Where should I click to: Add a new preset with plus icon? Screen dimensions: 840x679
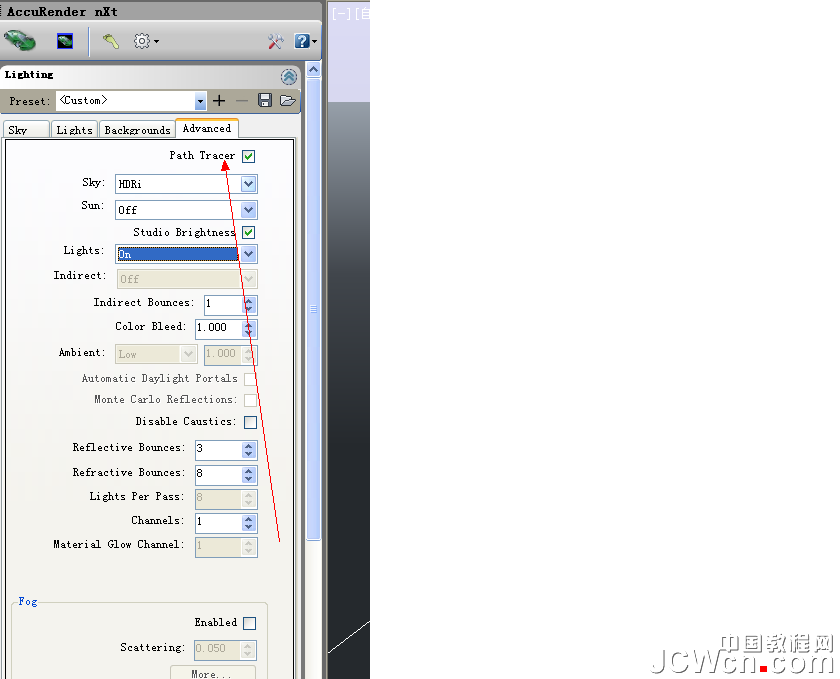pos(219,101)
